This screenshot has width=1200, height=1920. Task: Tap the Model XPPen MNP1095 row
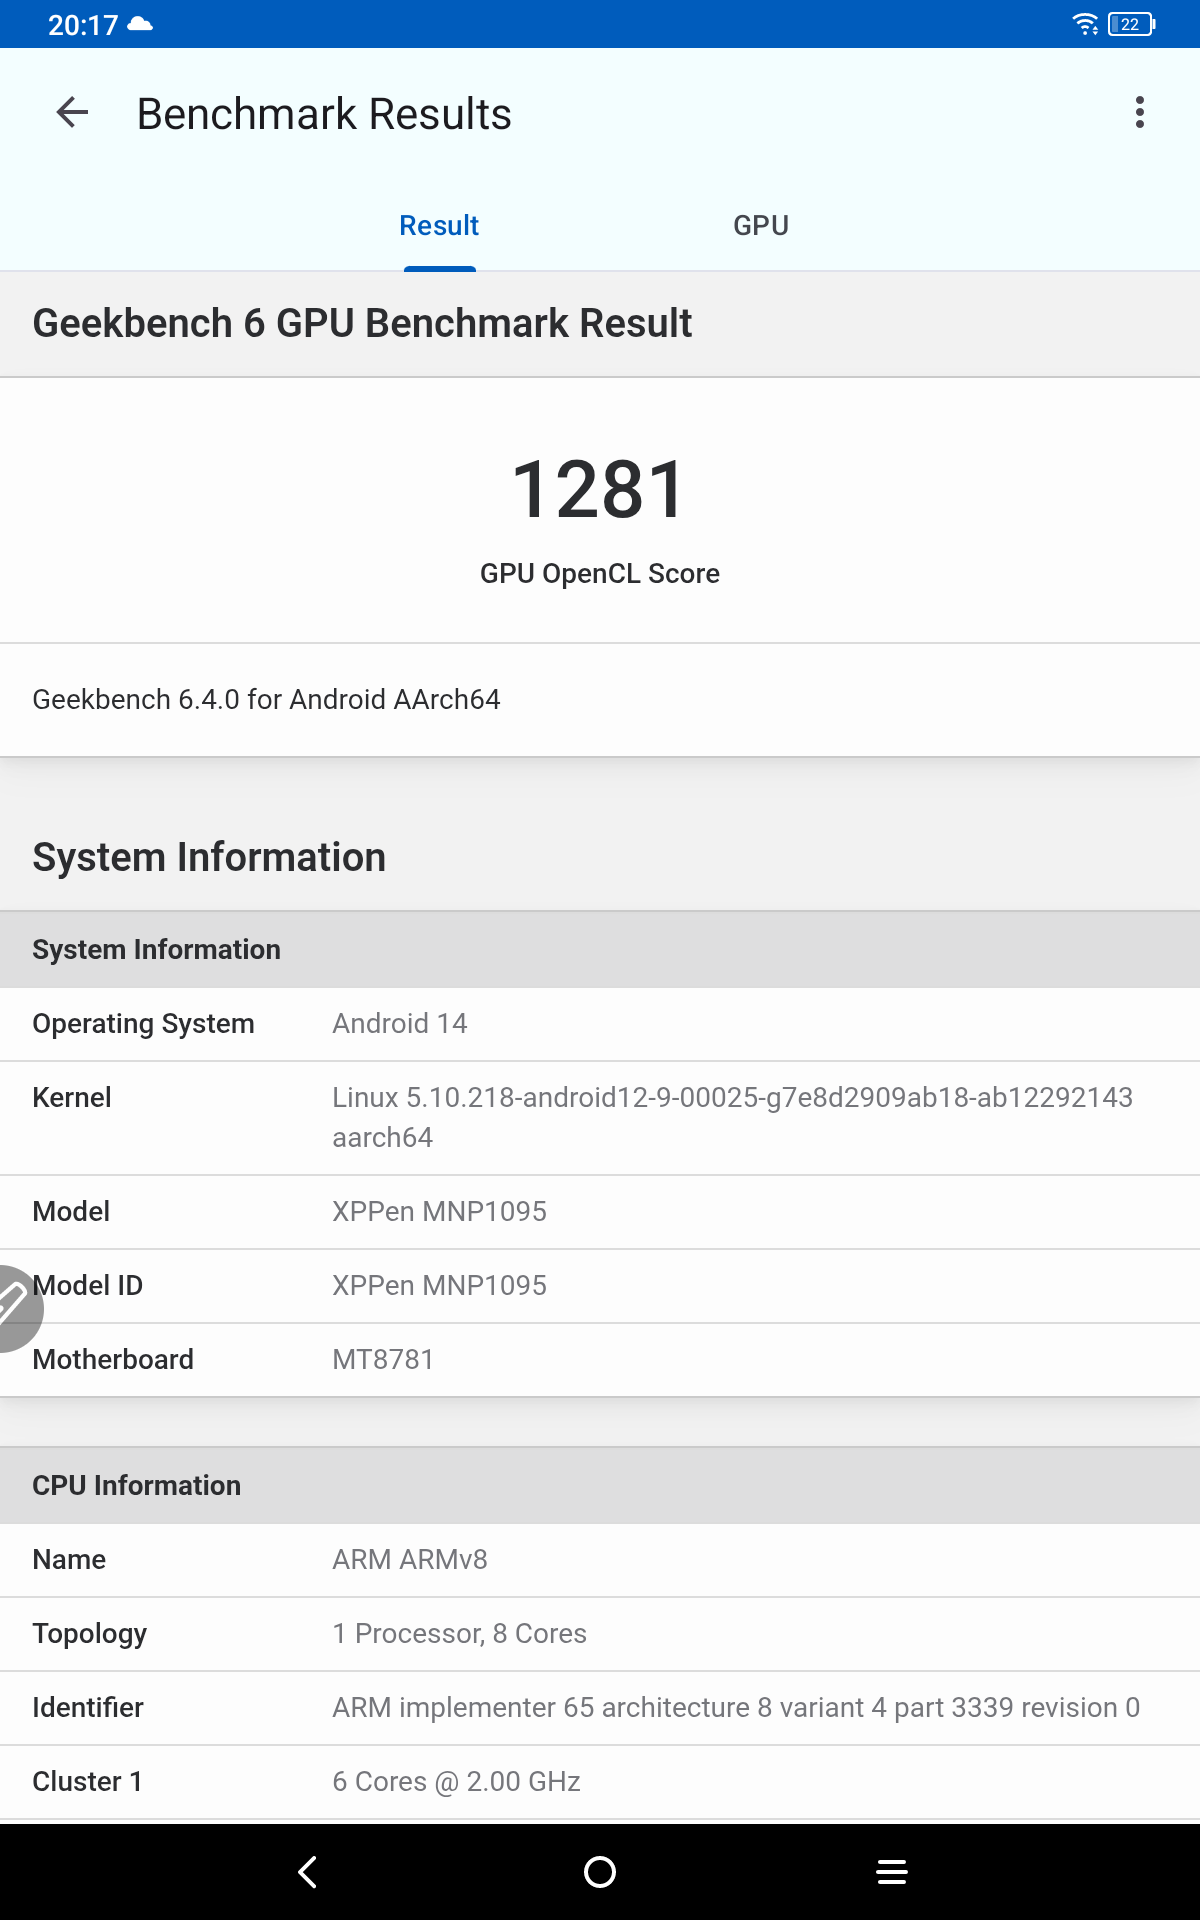click(x=600, y=1212)
